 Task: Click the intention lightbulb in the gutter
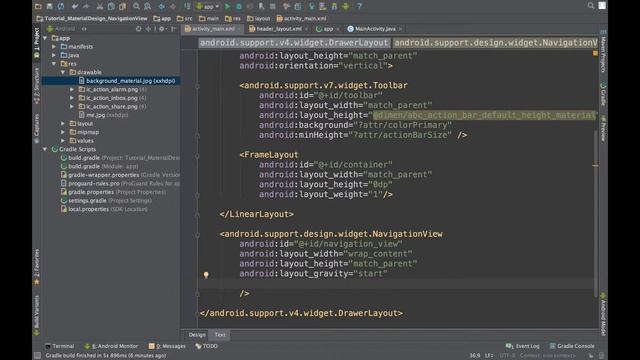pos(206,275)
